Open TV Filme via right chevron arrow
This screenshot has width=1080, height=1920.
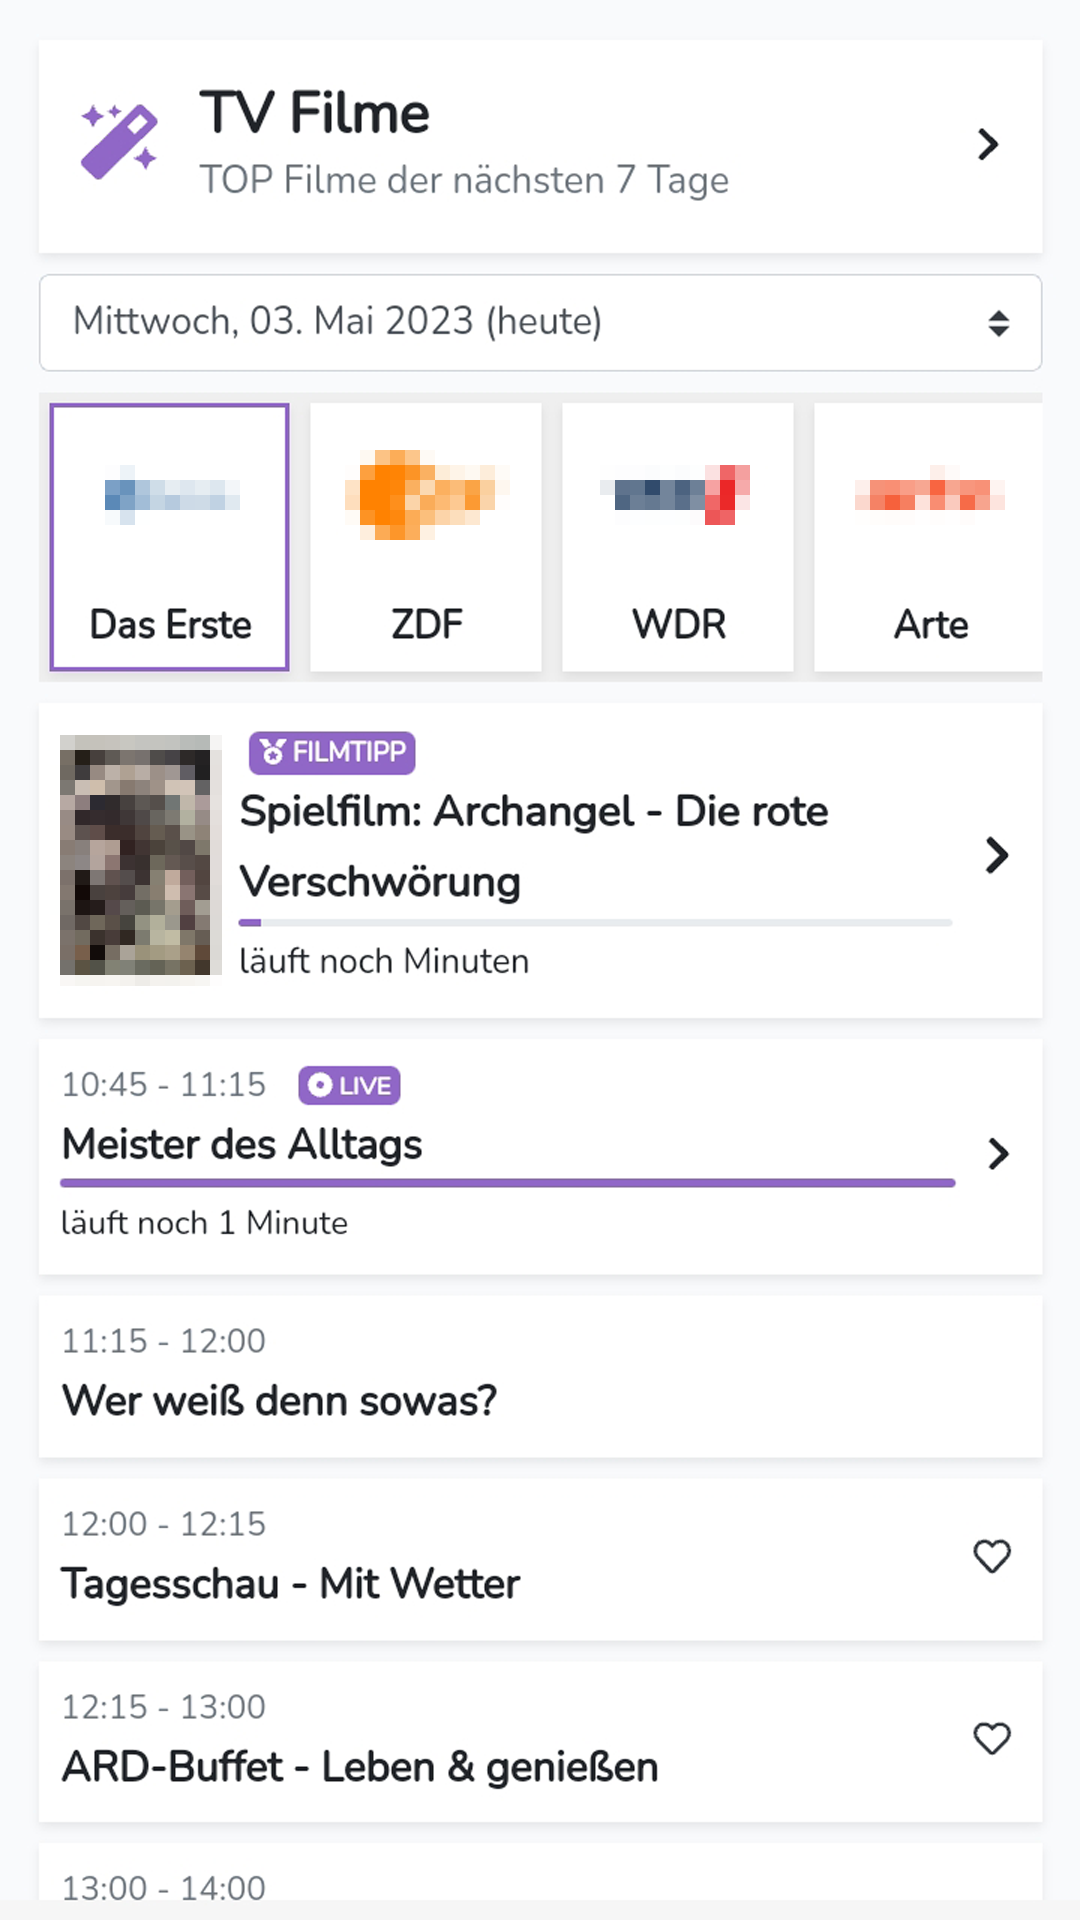(988, 145)
